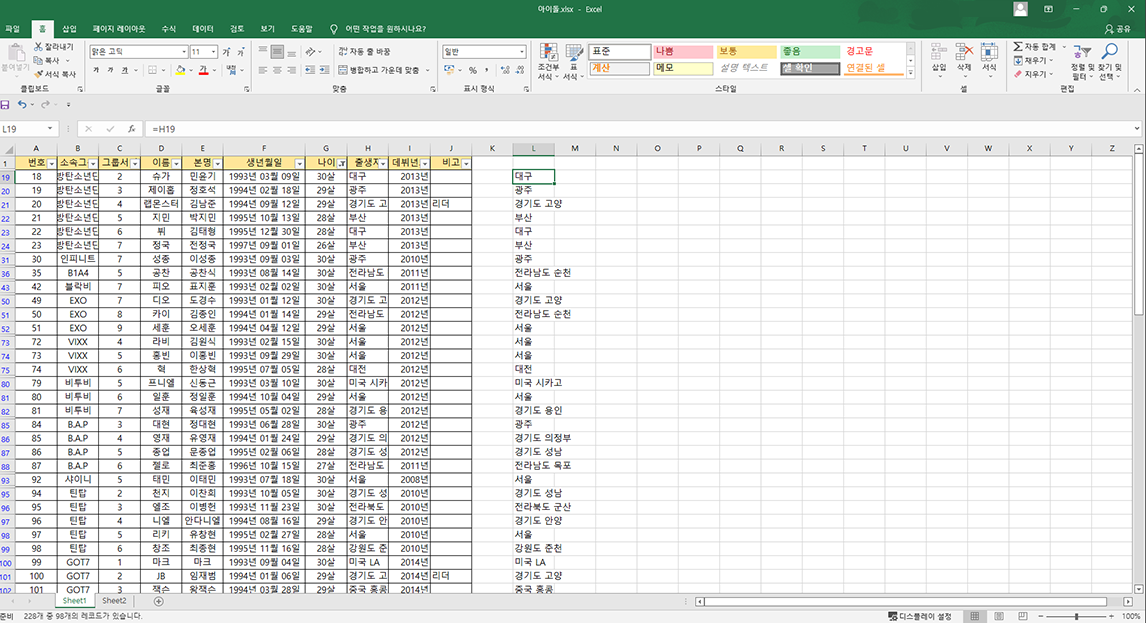1146x623 pixels.
Task: Open the font name dropdown (맑은 고딕)
Action: pyautogui.click(x=183, y=52)
